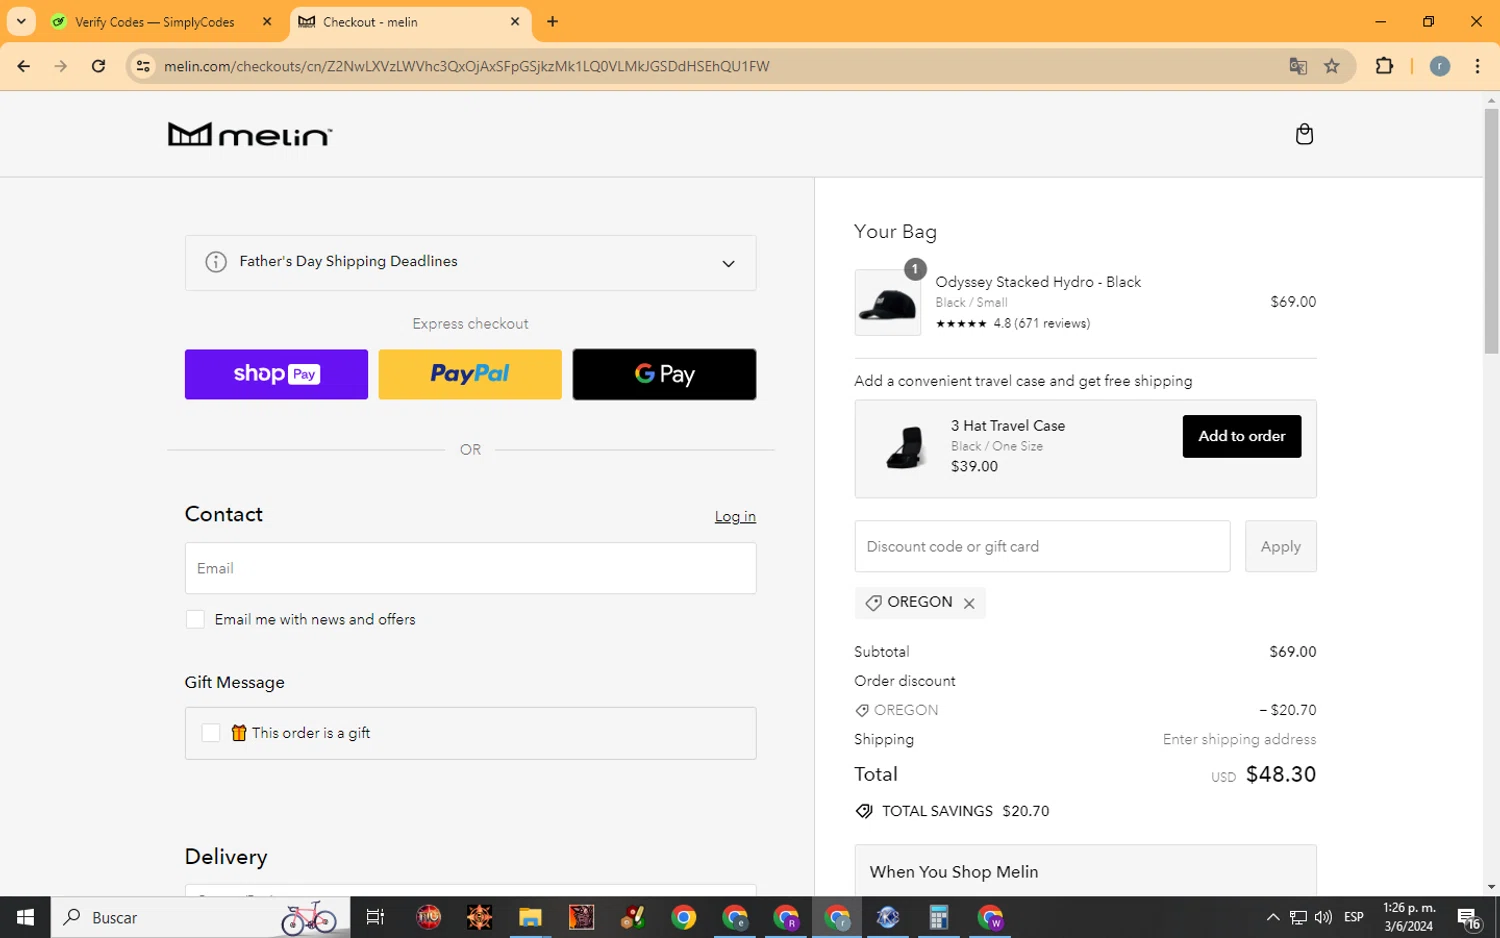Click the 4.8 (671 reviews) rating text

(x=1041, y=323)
